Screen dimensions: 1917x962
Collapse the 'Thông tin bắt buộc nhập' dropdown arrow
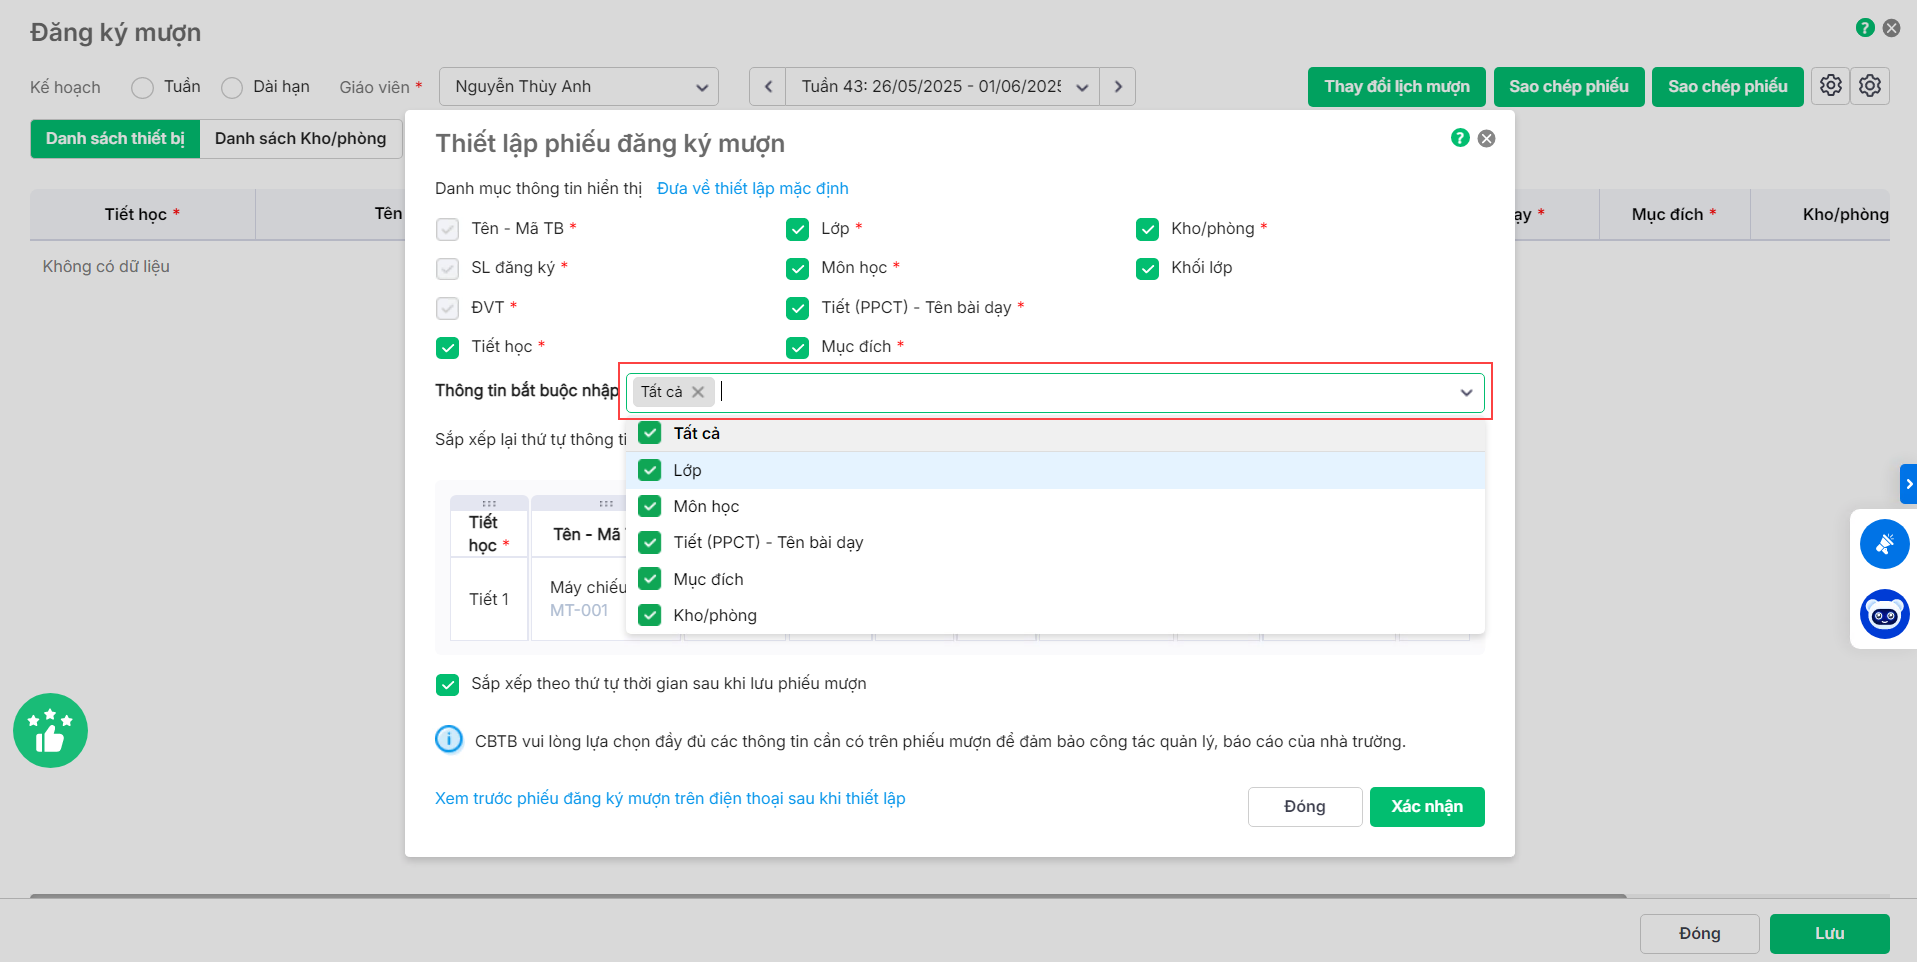(1466, 393)
